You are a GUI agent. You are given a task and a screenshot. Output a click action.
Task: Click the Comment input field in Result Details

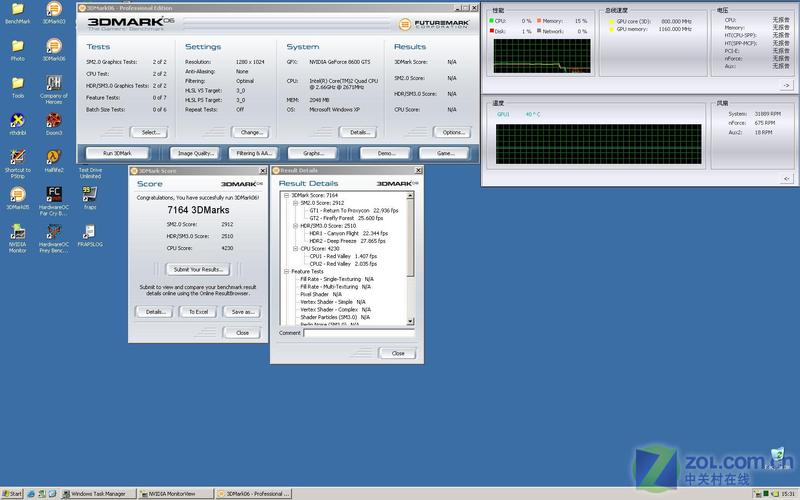[359, 333]
